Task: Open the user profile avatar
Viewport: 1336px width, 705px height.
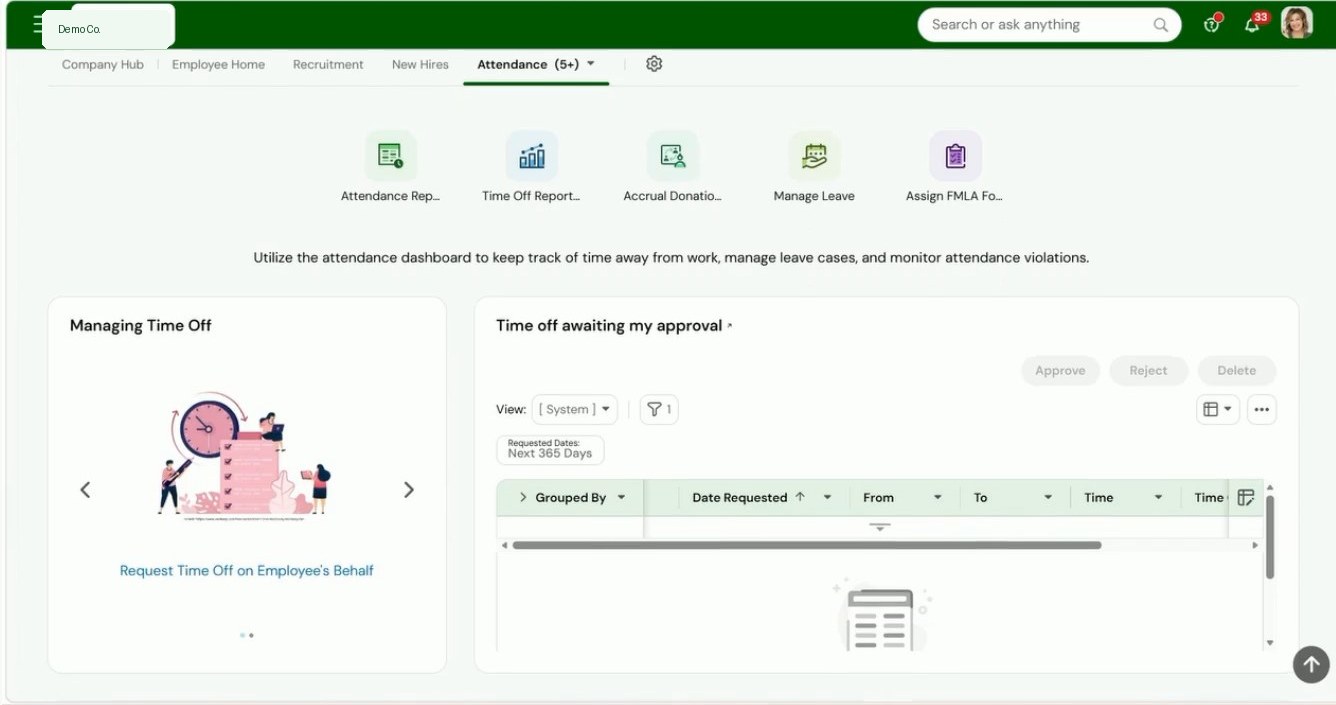Action: (x=1297, y=23)
